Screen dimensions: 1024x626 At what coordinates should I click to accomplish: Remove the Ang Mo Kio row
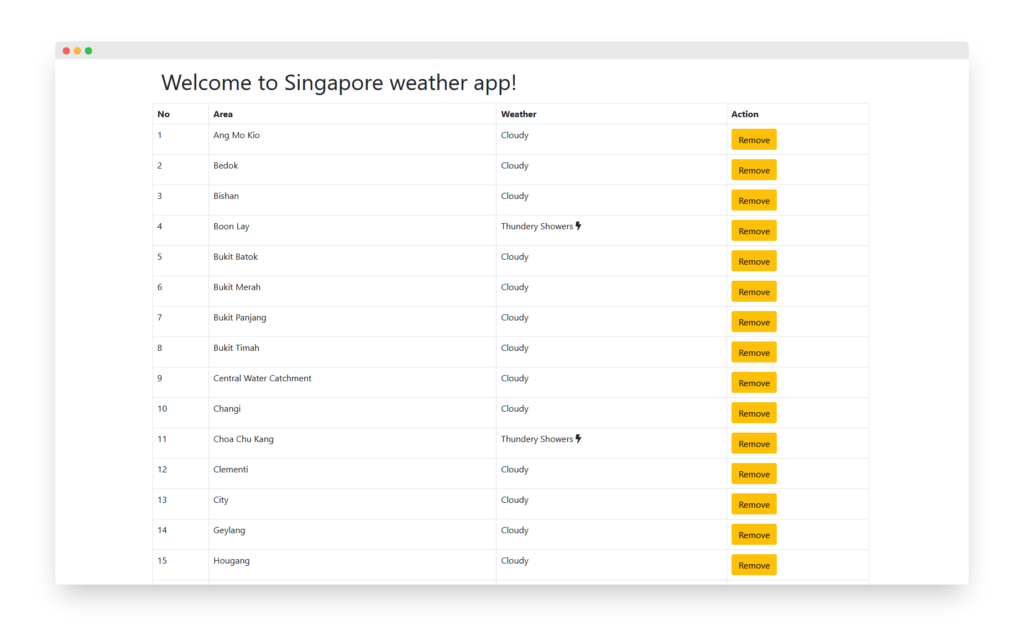tap(754, 140)
